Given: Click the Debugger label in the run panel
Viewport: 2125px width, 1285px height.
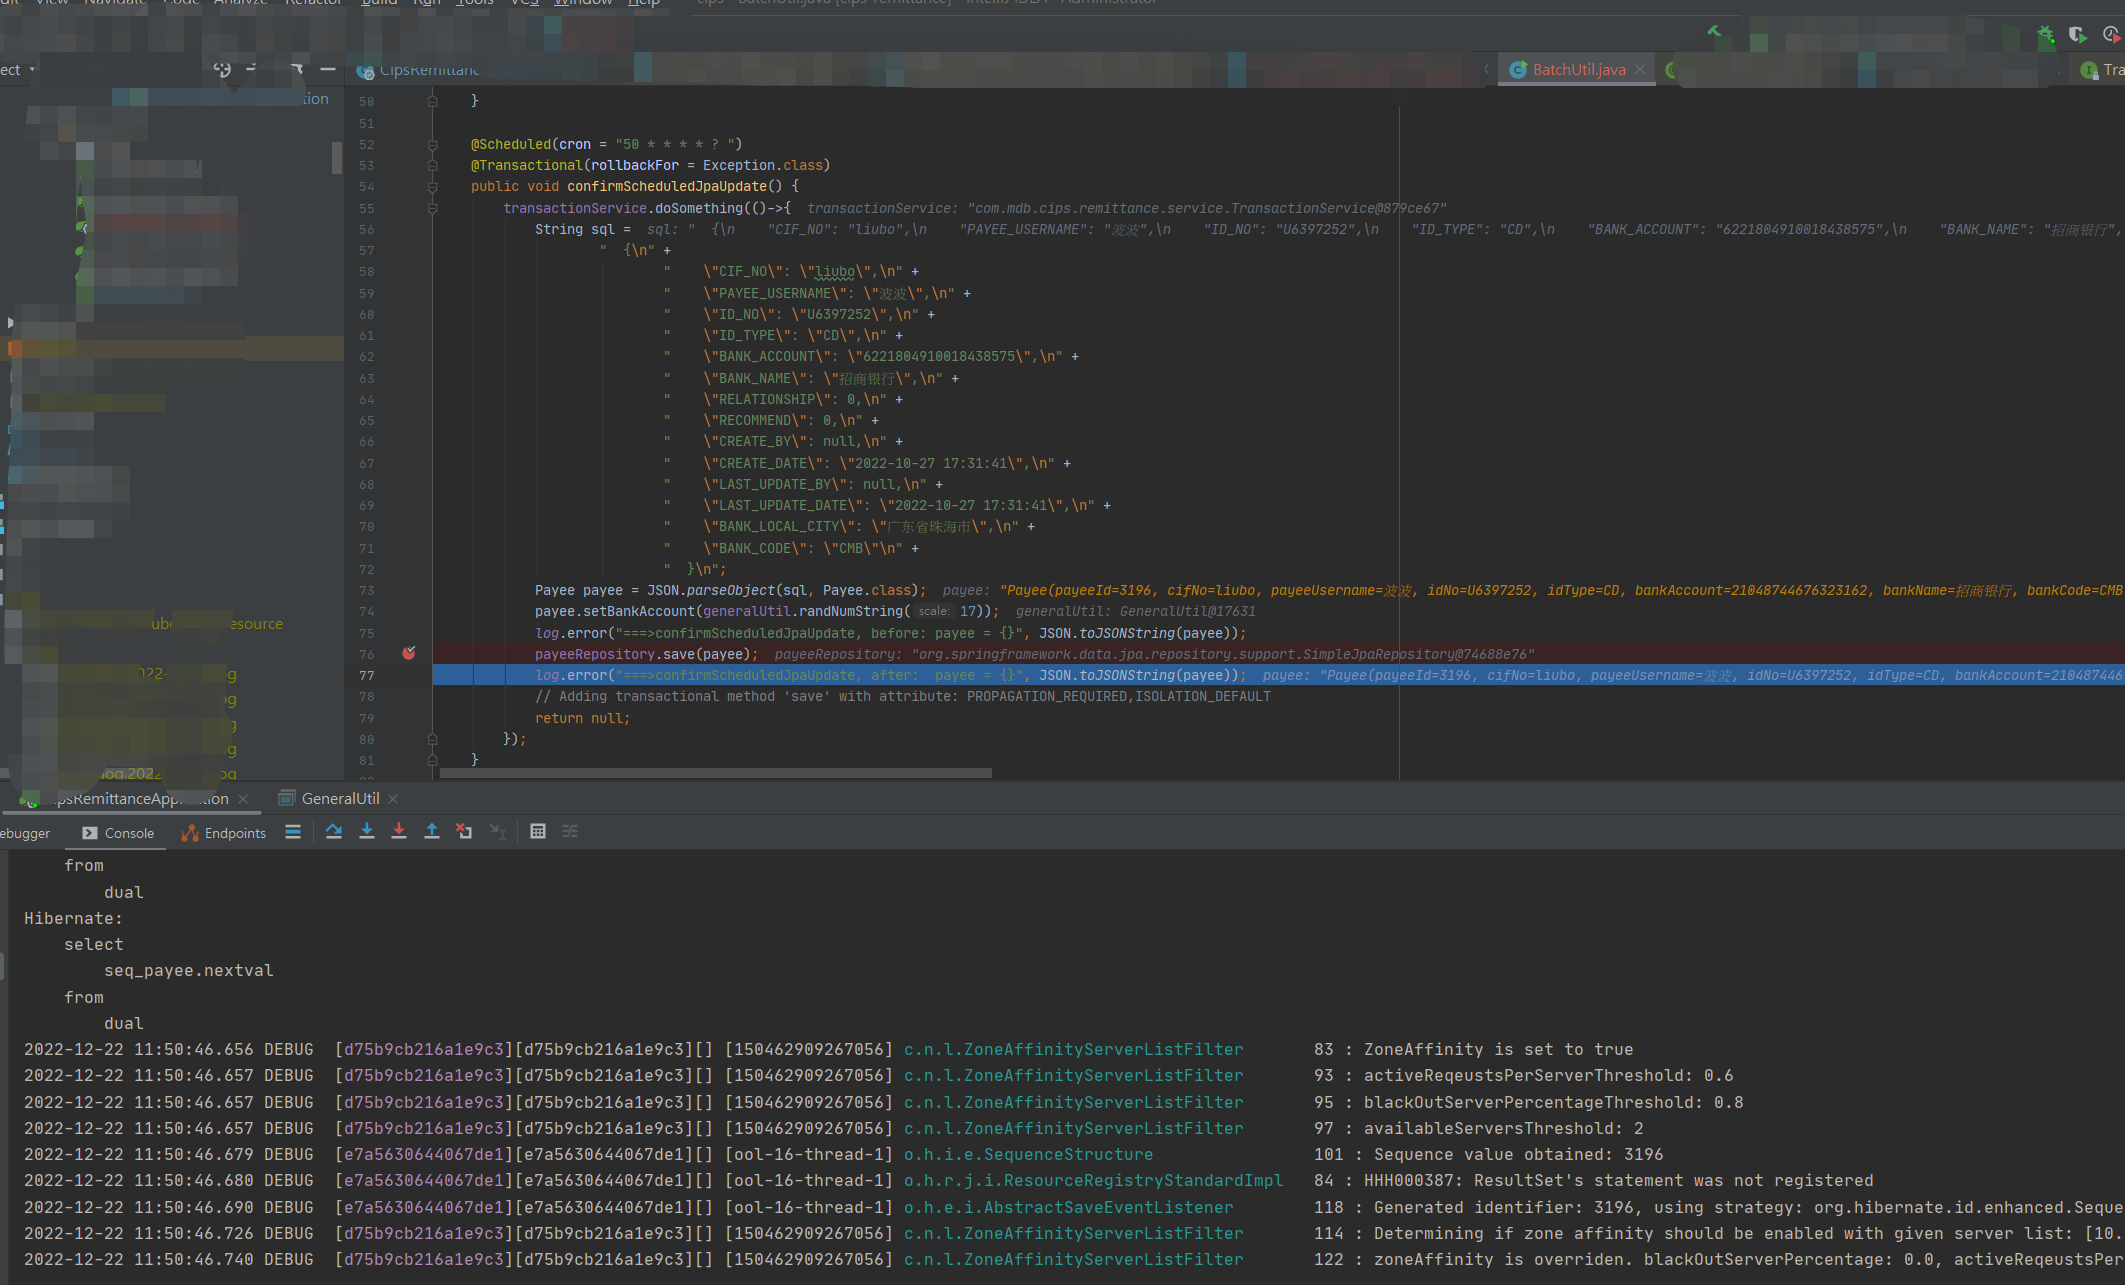Looking at the screenshot, I should pyautogui.click(x=25, y=832).
